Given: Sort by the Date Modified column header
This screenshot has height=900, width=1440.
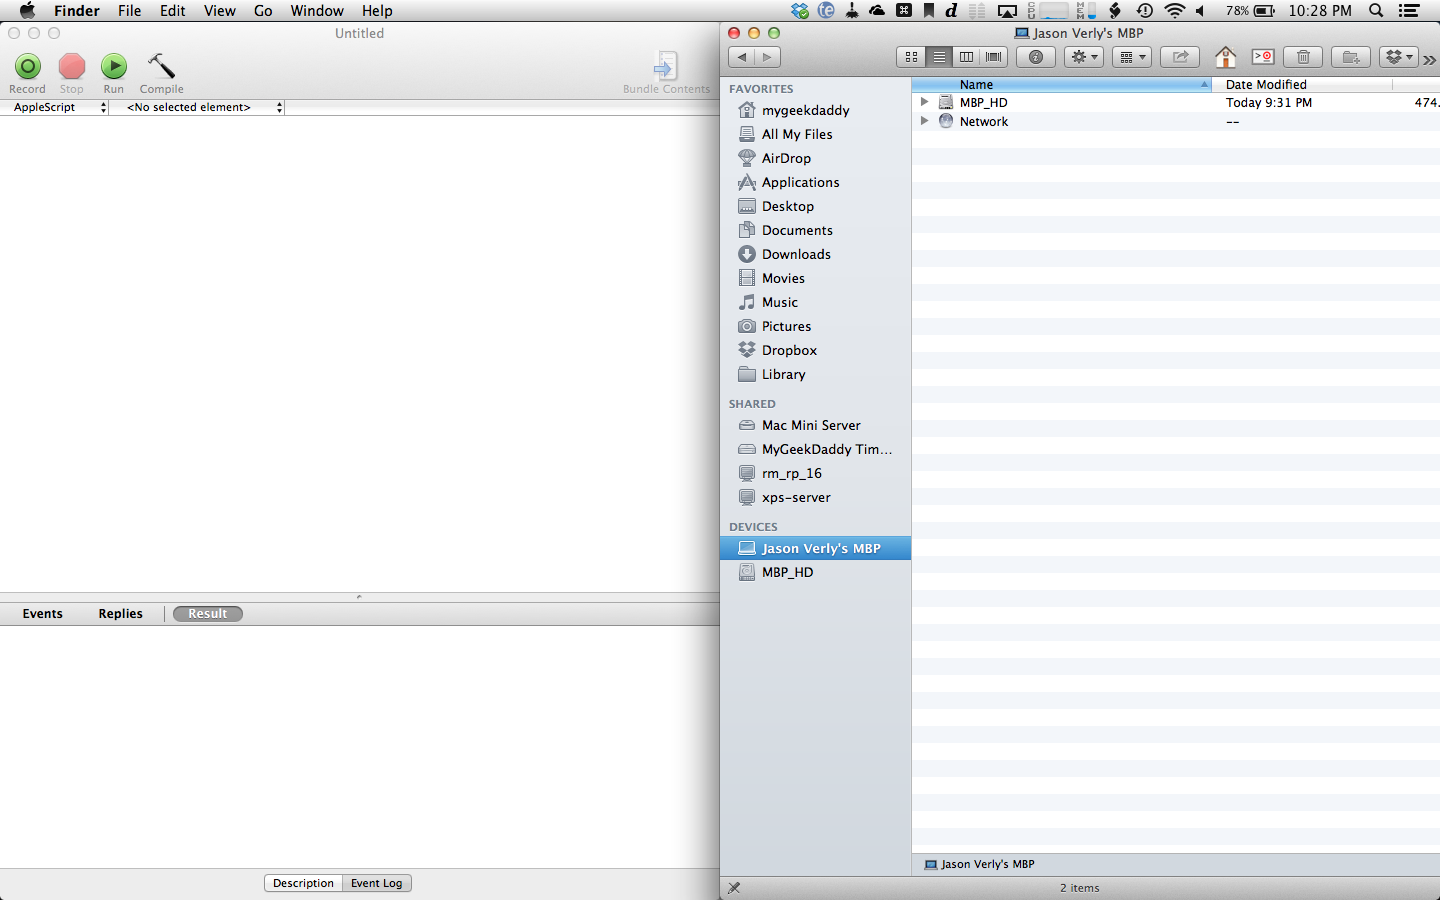Looking at the screenshot, I should (1302, 85).
